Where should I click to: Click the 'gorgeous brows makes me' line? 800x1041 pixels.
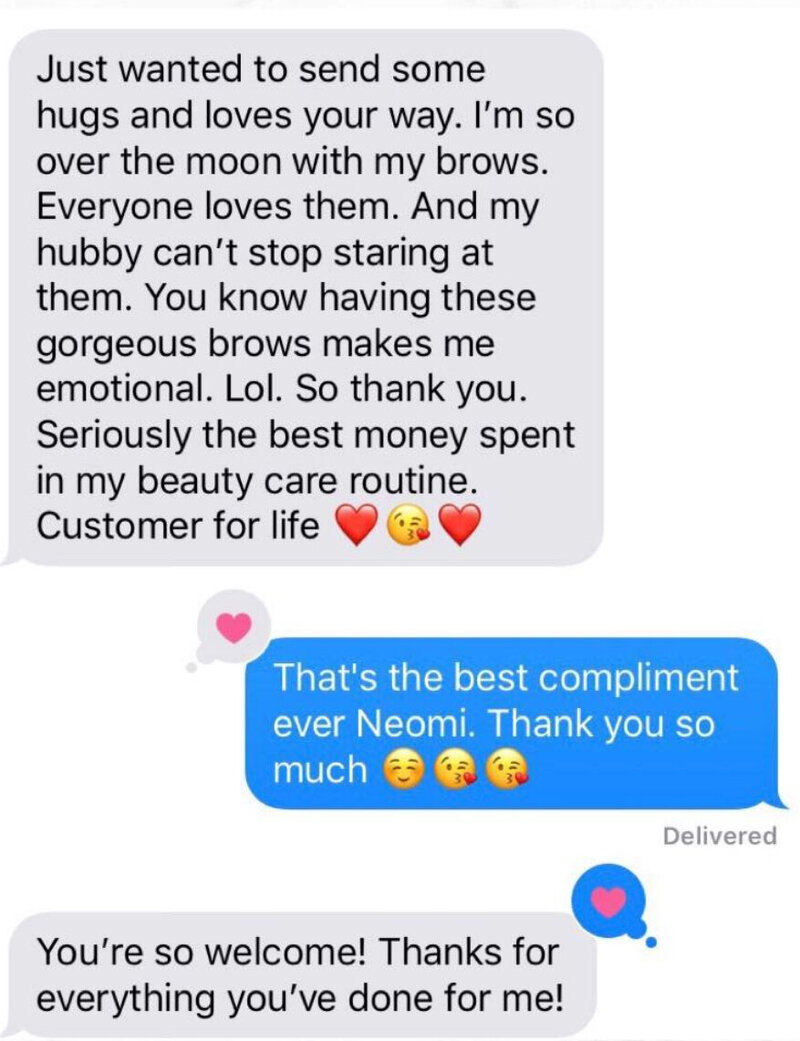(x=266, y=345)
